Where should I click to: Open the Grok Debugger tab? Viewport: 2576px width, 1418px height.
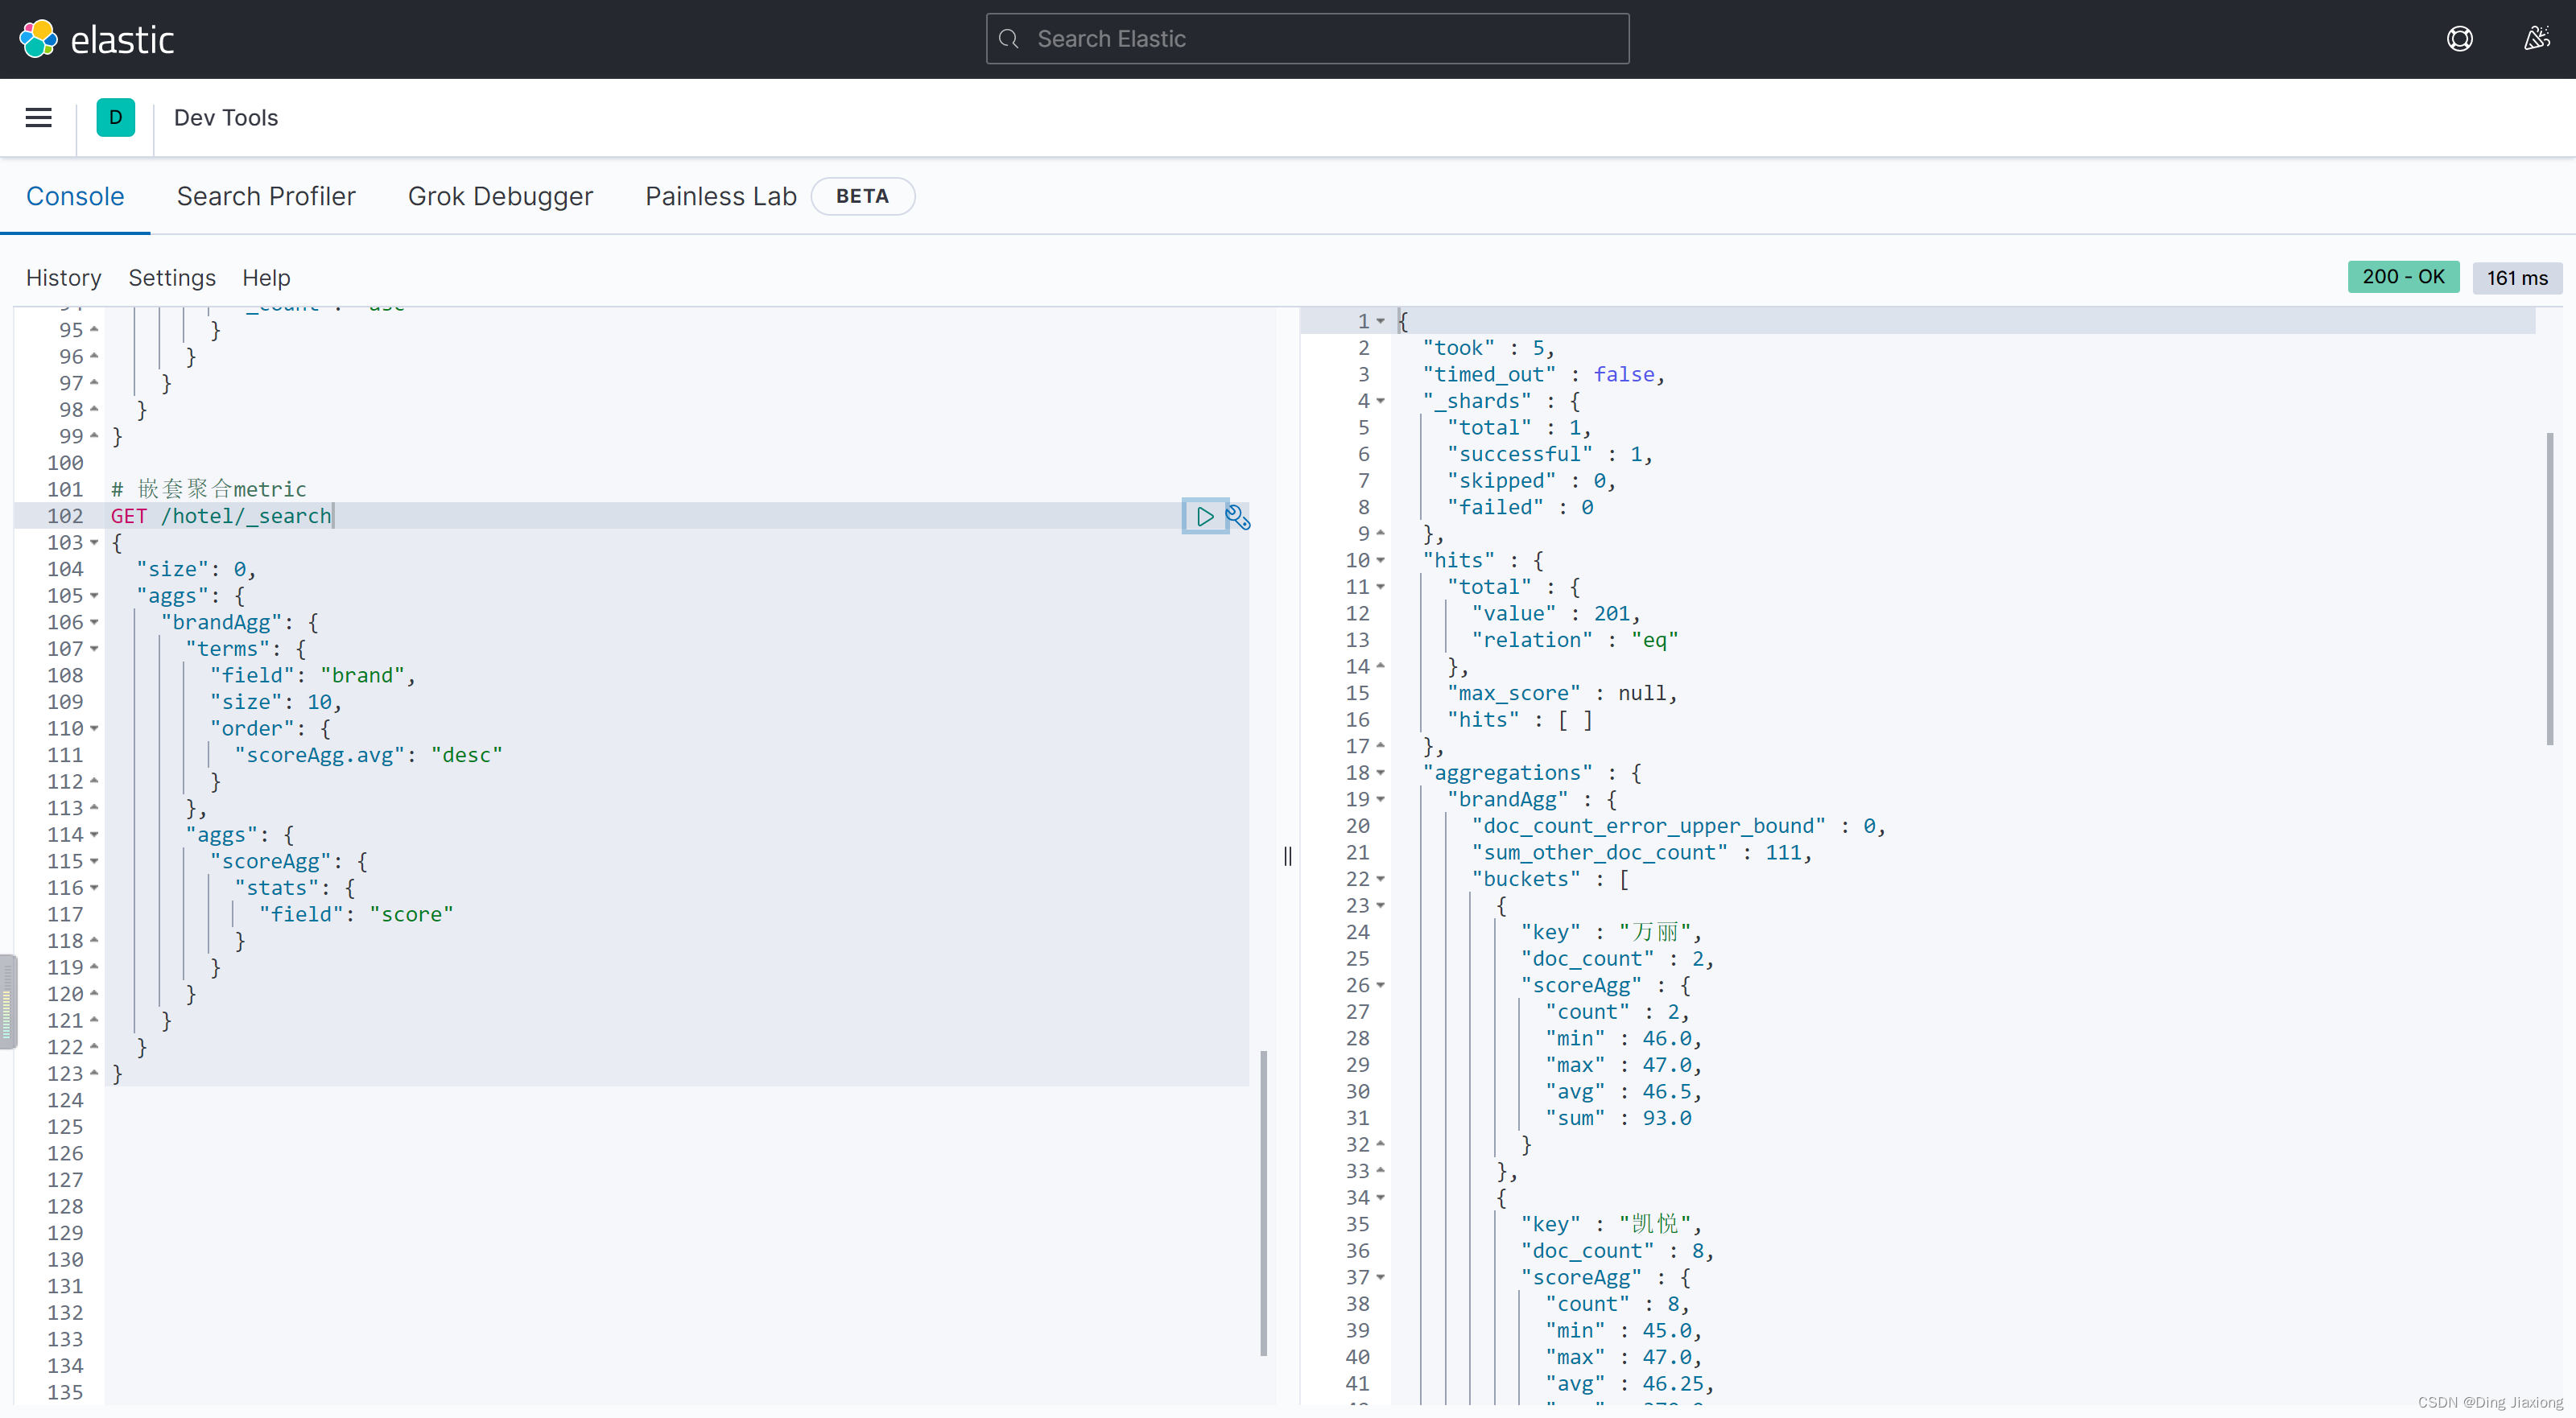(x=500, y=196)
